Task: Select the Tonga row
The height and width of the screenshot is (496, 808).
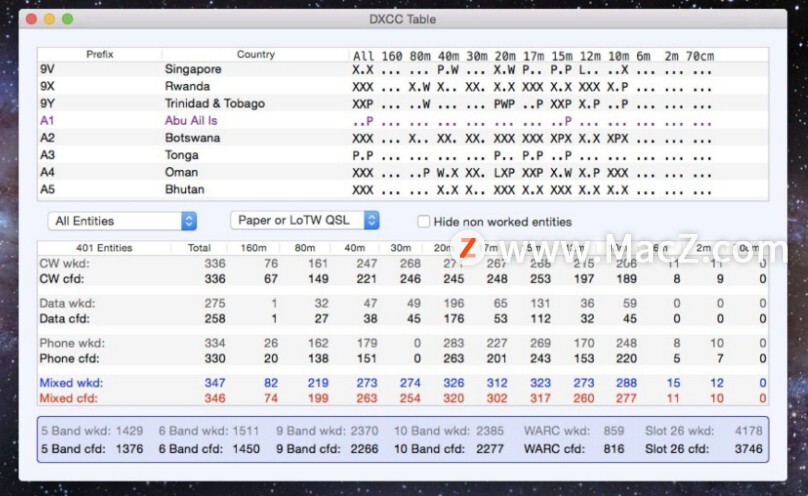Action: point(403,155)
